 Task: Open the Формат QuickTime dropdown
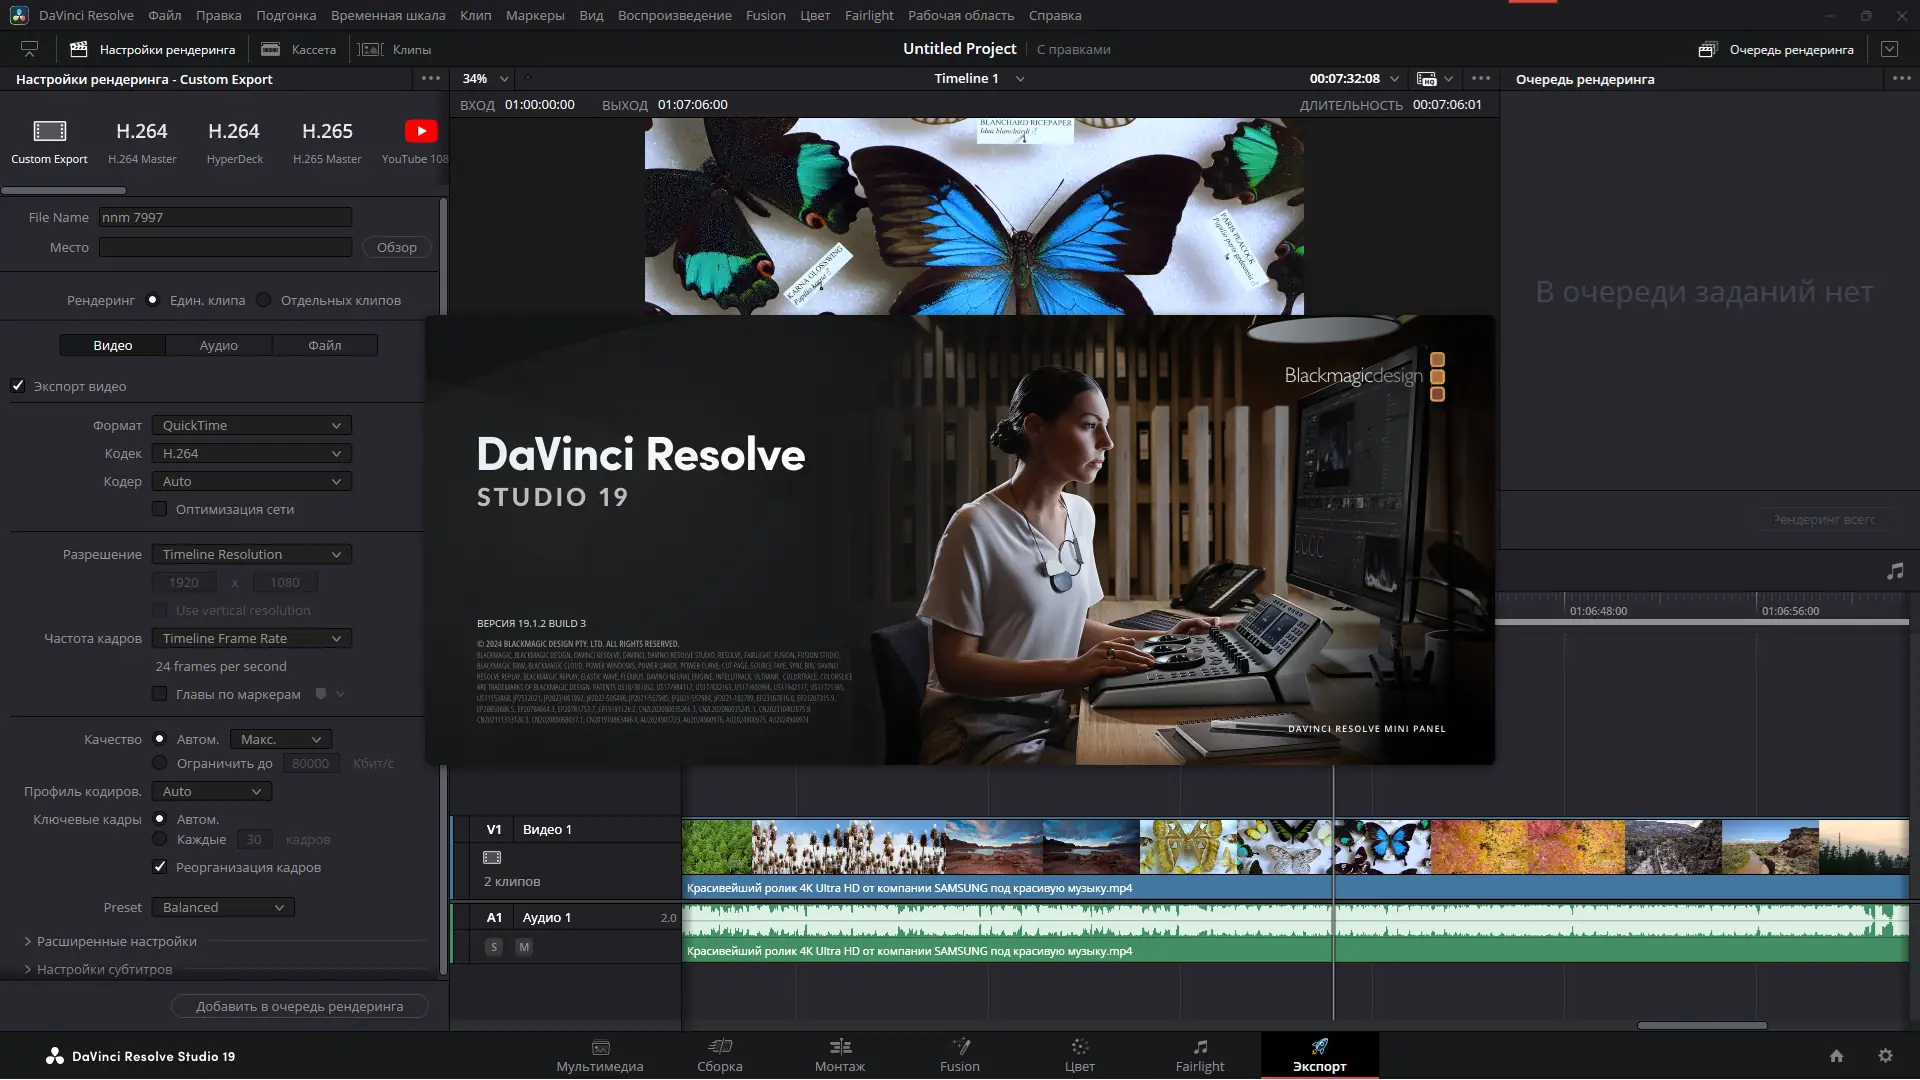(251, 425)
